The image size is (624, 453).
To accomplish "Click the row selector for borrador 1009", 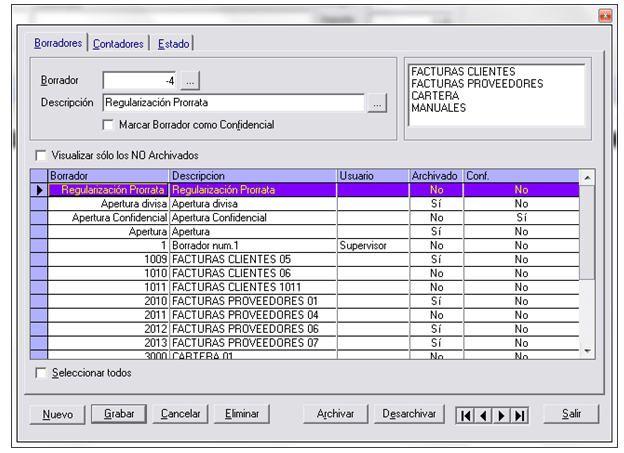I will click(x=39, y=260).
